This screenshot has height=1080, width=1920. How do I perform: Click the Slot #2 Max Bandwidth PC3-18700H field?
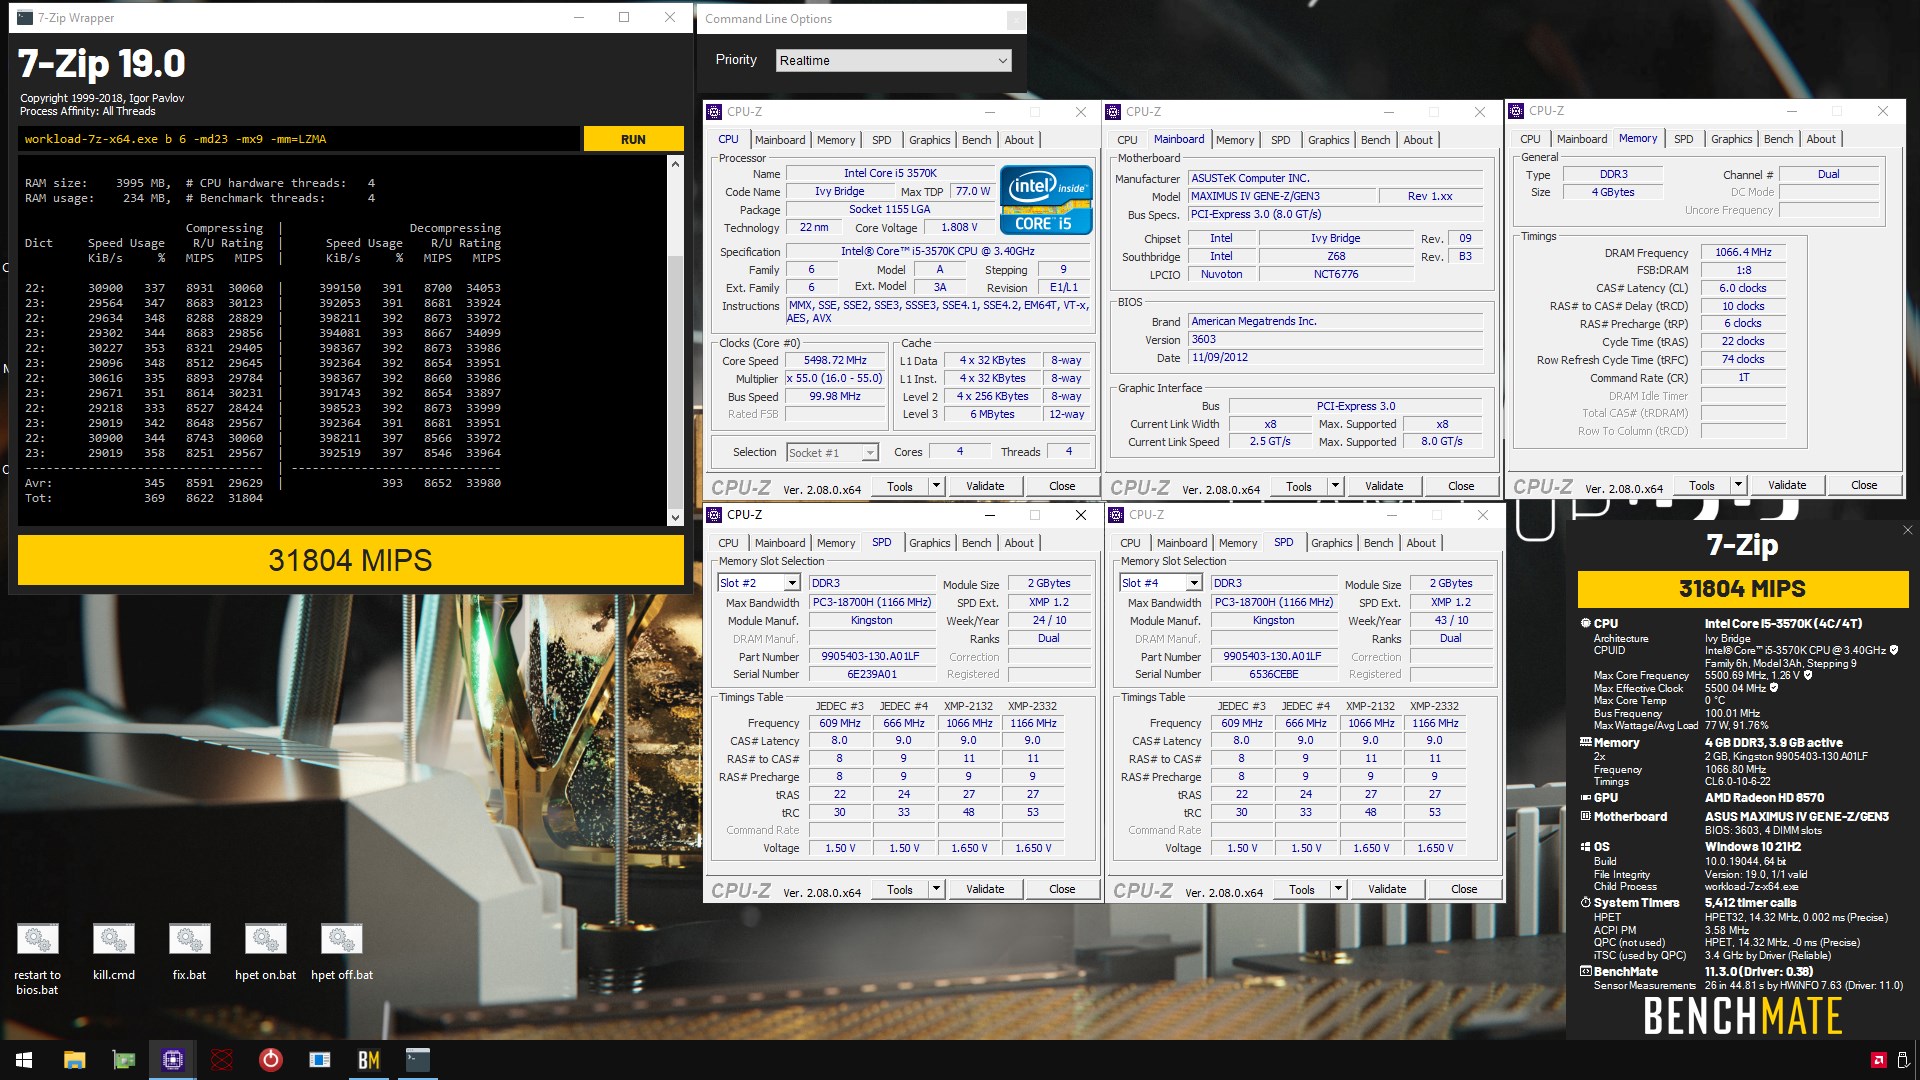point(872,603)
